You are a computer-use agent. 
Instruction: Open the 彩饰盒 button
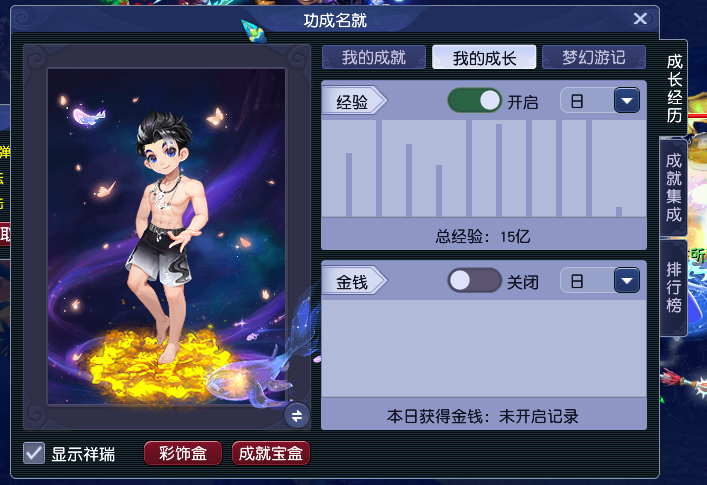[x=183, y=453]
